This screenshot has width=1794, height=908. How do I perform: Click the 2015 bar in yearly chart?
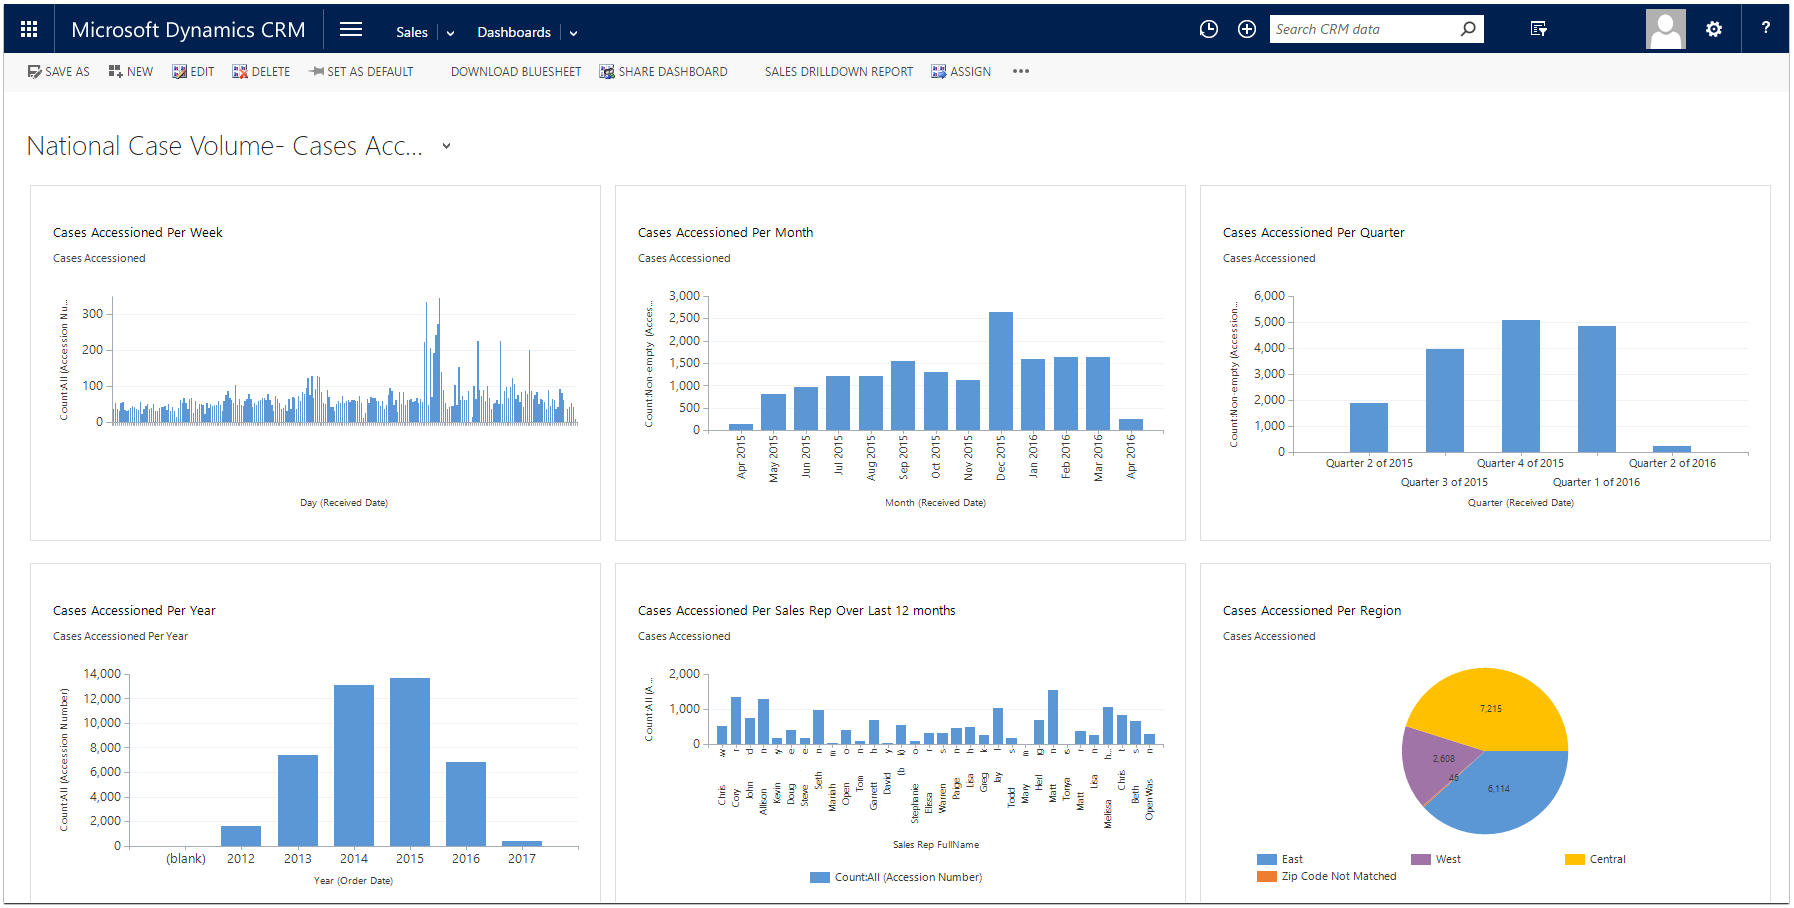[x=410, y=763]
